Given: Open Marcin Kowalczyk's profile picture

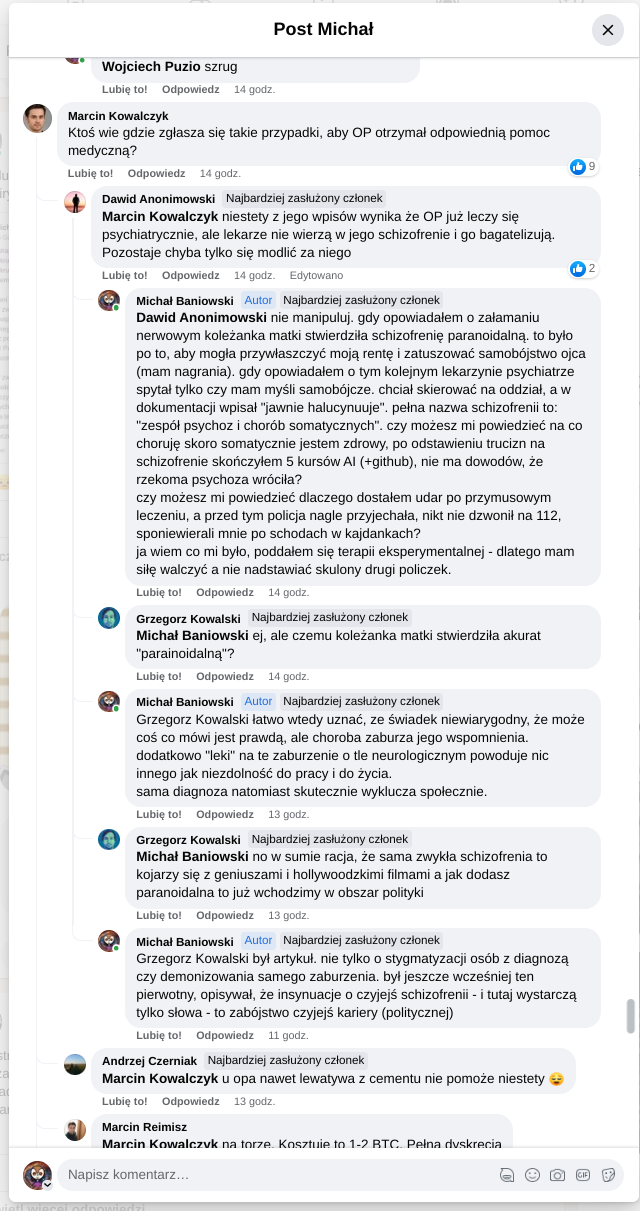Looking at the screenshot, I should [37, 119].
